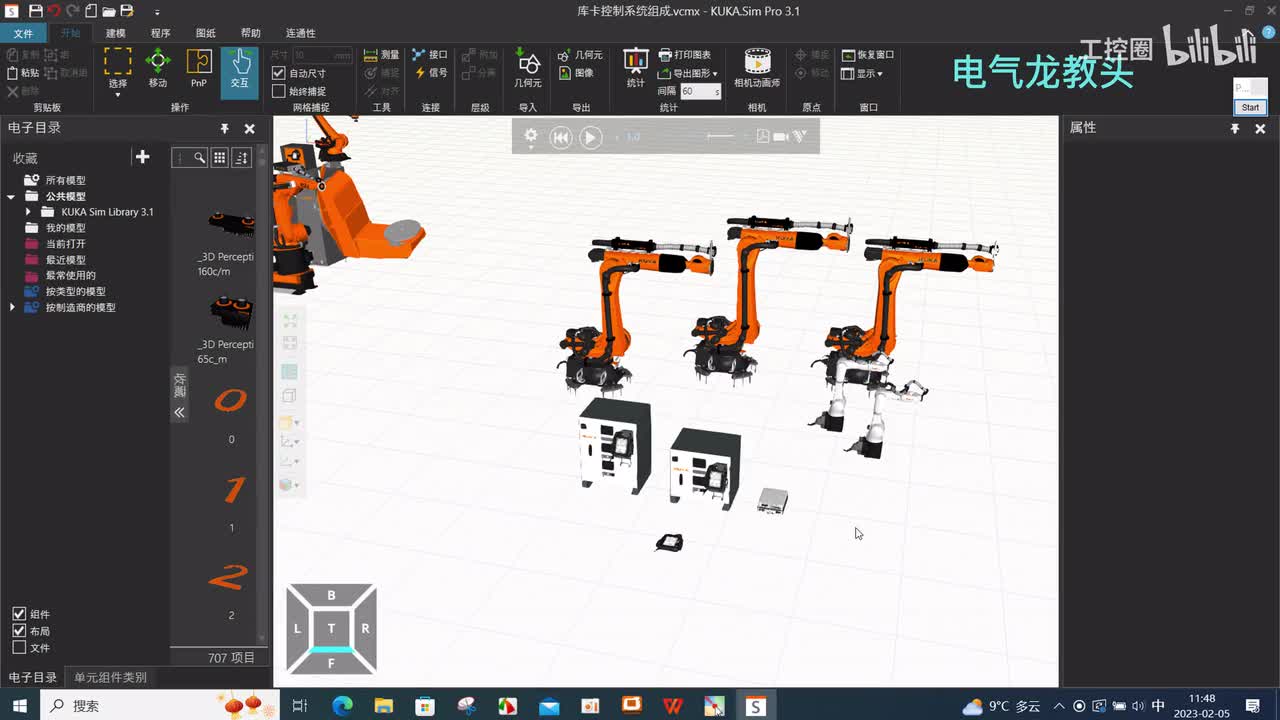Click the Start button at top right

pos(1250,107)
